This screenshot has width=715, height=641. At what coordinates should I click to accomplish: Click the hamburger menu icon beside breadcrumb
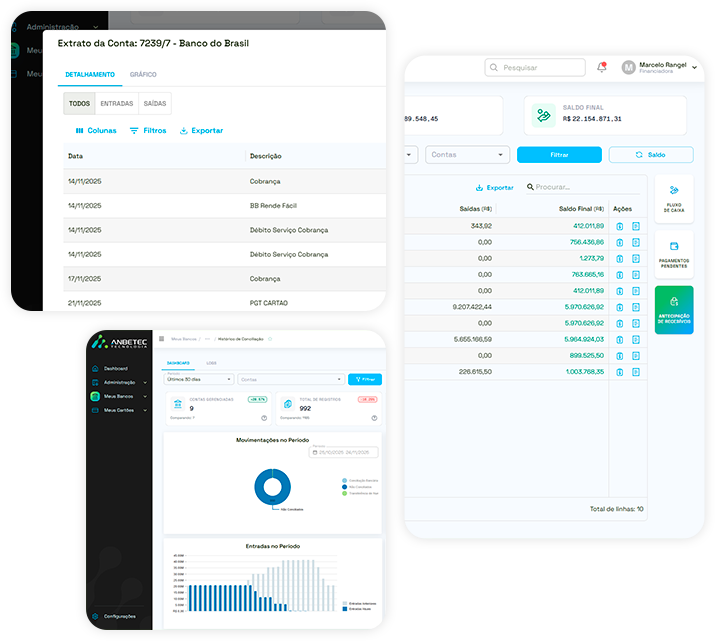pos(161,339)
